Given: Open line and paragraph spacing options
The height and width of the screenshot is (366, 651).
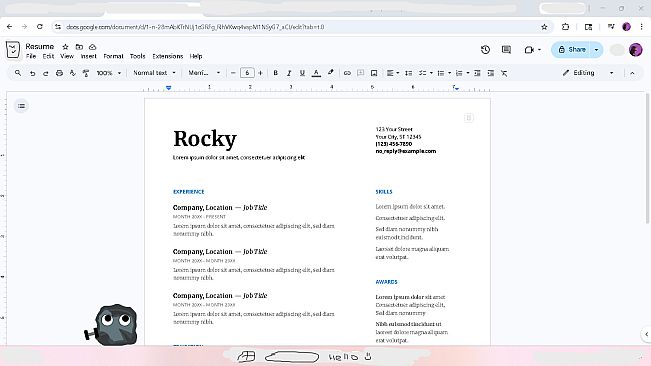Looking at the screenshot, I should tap(409, 73).
